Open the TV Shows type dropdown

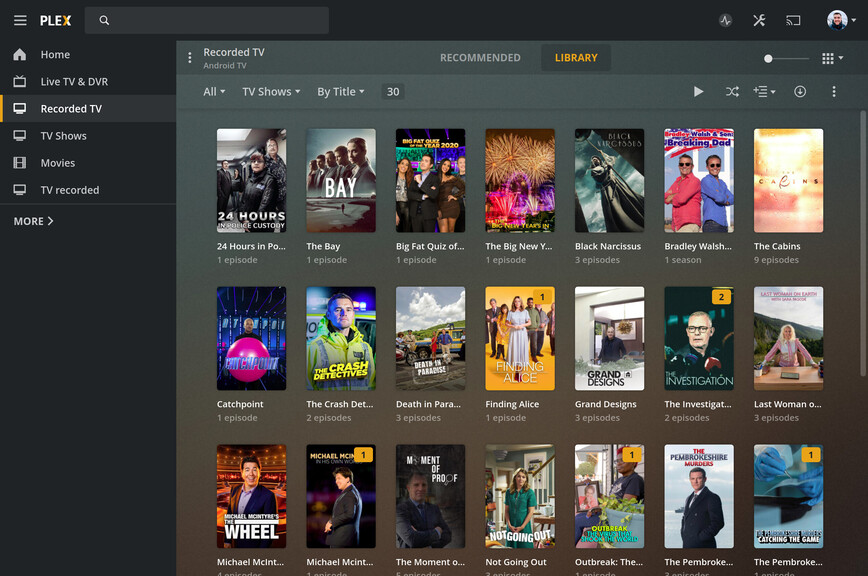pos(271,92)
